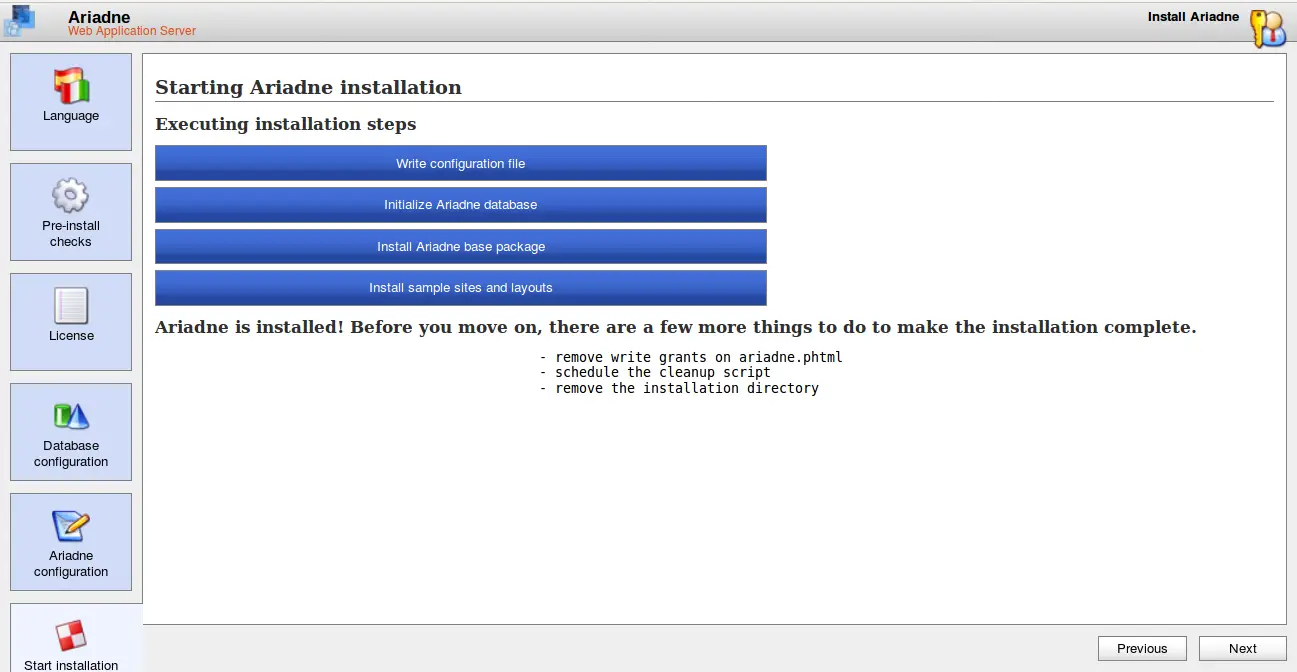Go to the Database configuration step label
Viewport: 1297px width, 672px height.
pyautogui.click(x=71, y=454)
